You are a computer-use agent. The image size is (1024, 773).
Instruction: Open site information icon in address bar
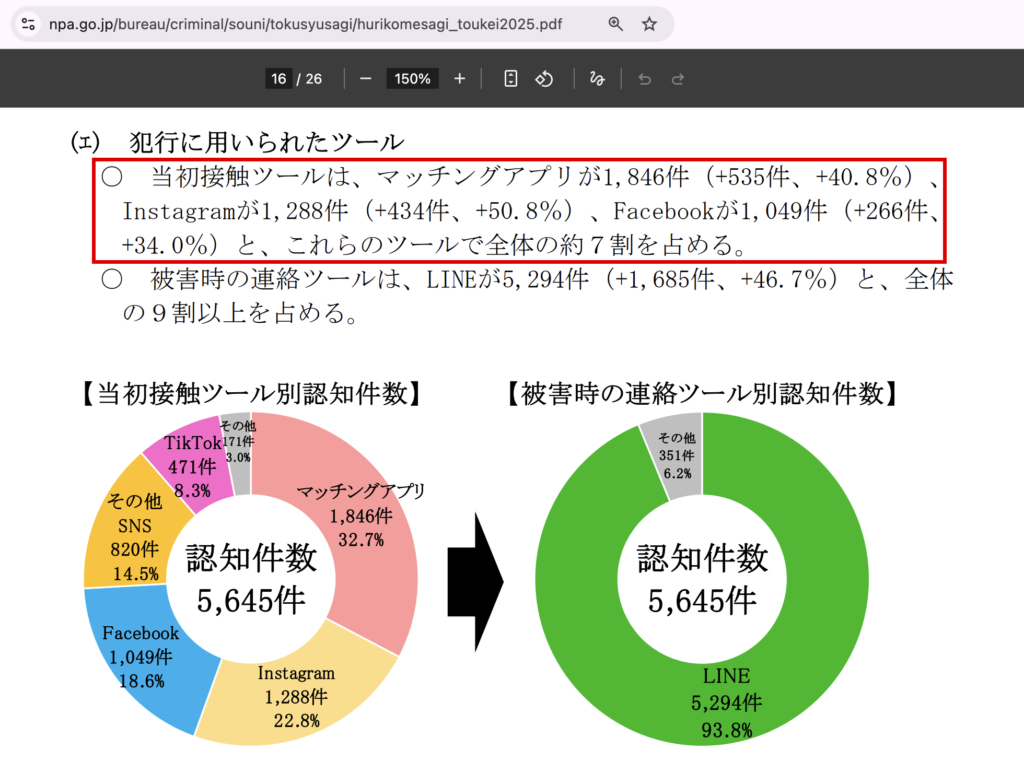tap(28, 24)
